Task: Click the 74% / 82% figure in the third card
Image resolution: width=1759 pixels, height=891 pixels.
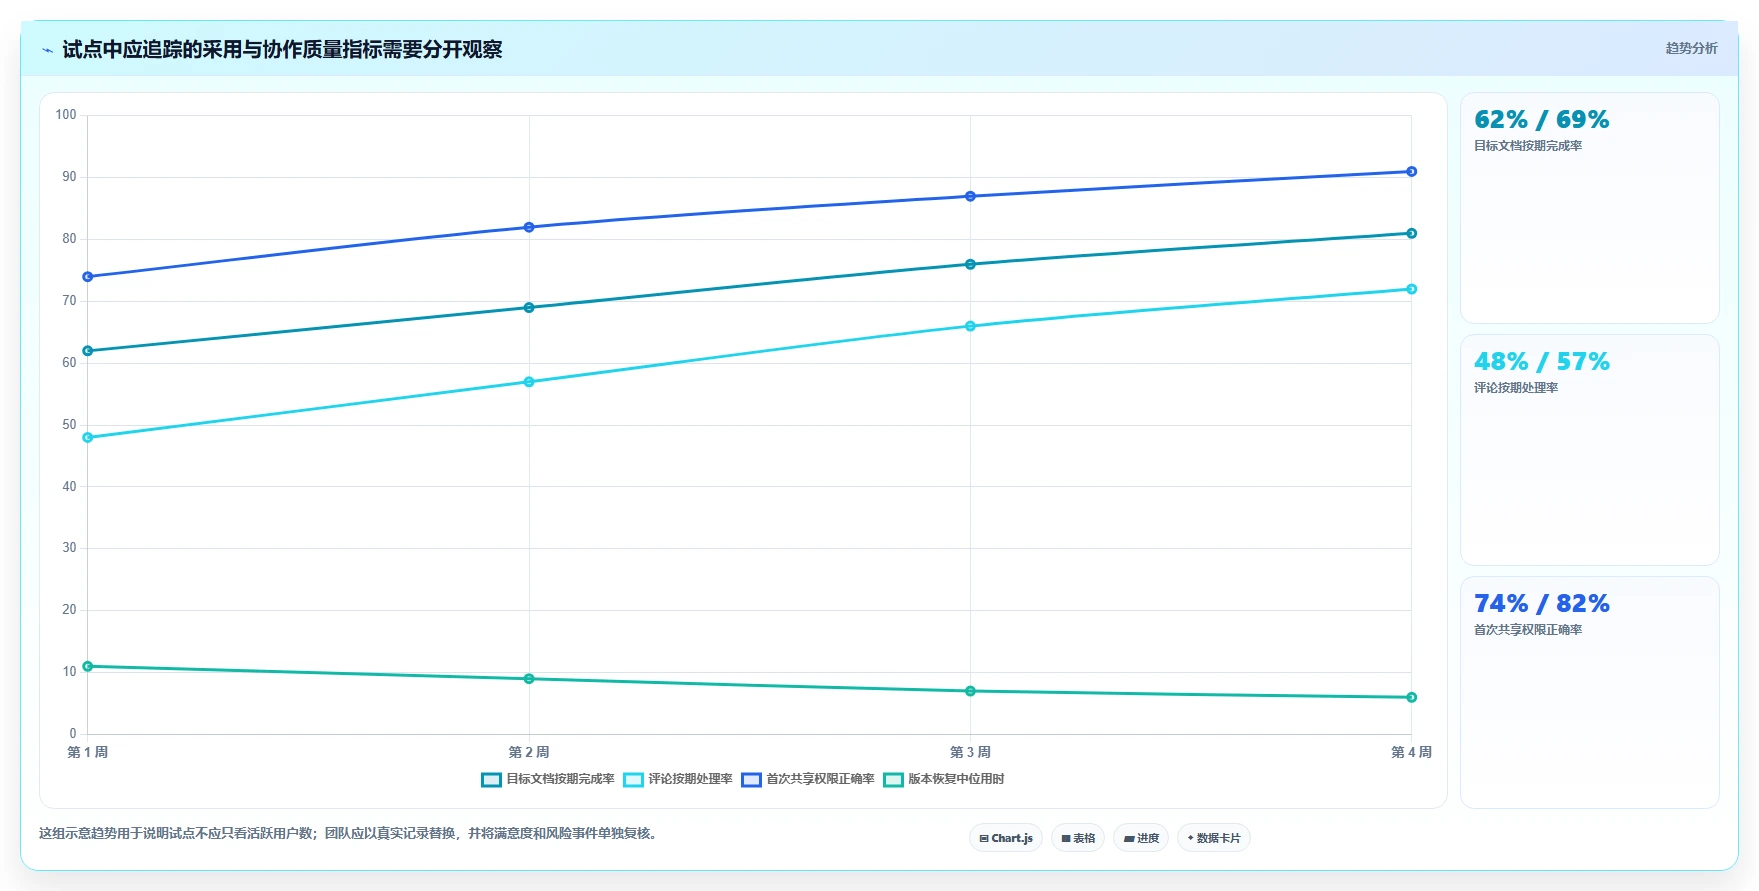Action: click(1541, 604)
